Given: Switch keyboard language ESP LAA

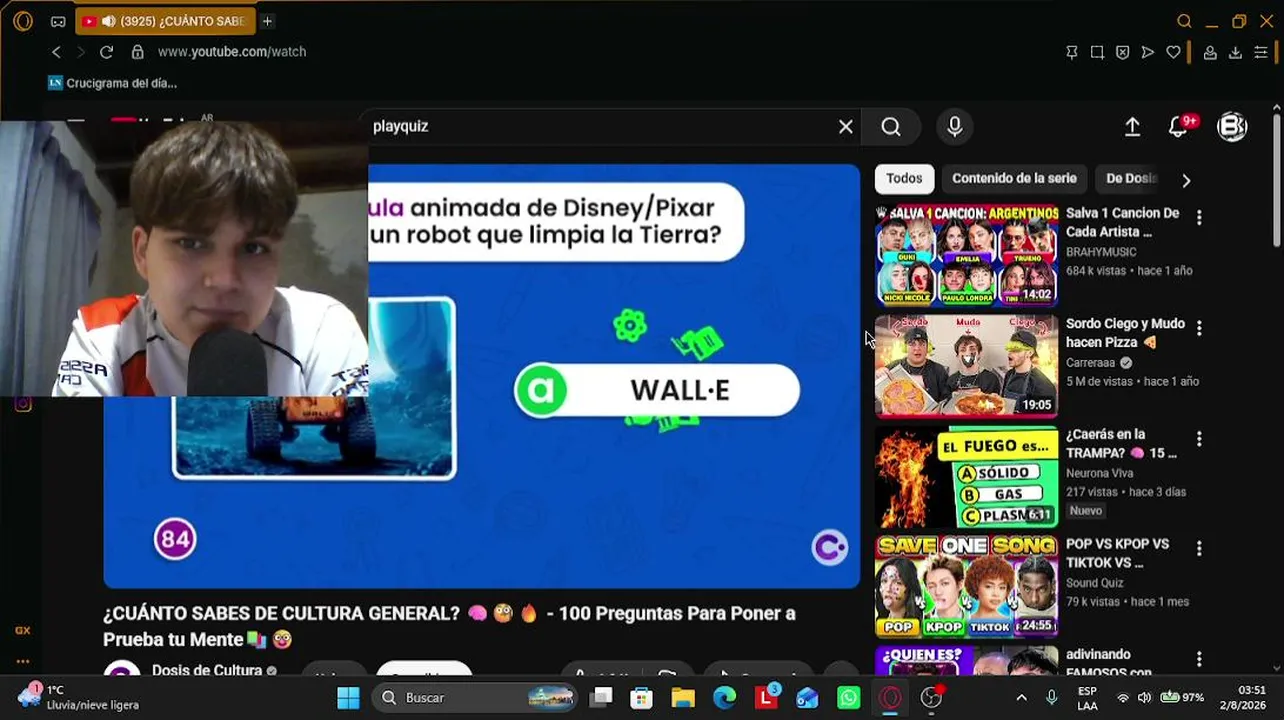Looking at the screenshot, I should tap(1087, 698).
